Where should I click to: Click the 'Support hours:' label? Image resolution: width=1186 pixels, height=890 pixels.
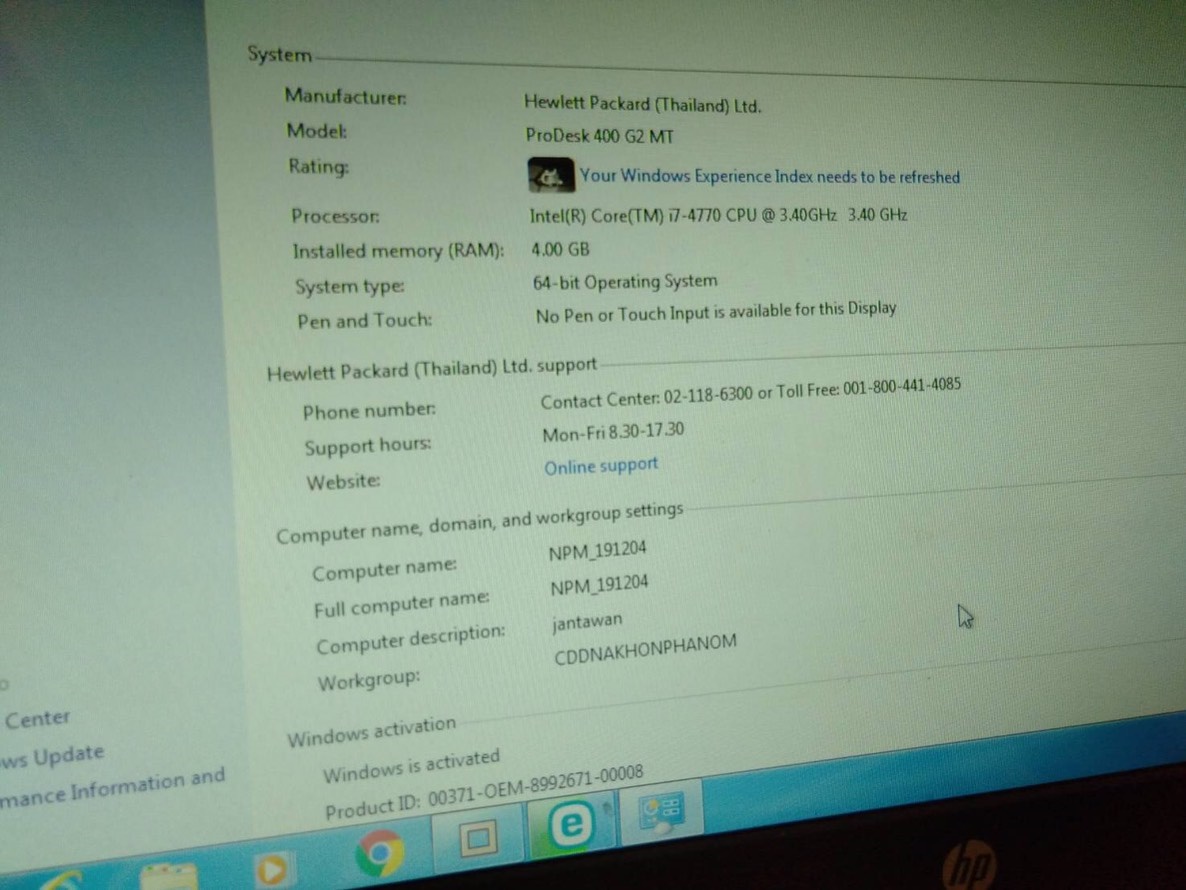[x=368, y=445]
